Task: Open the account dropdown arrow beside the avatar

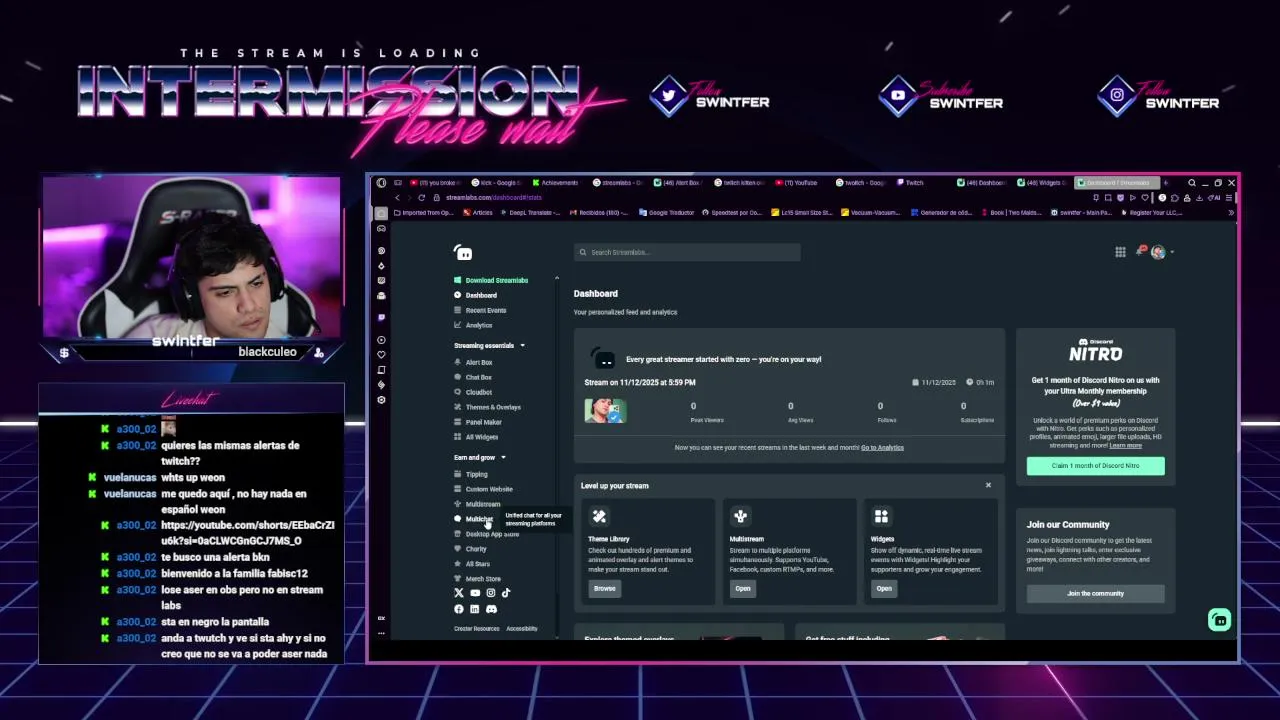Action: (x=1172, y=253)
